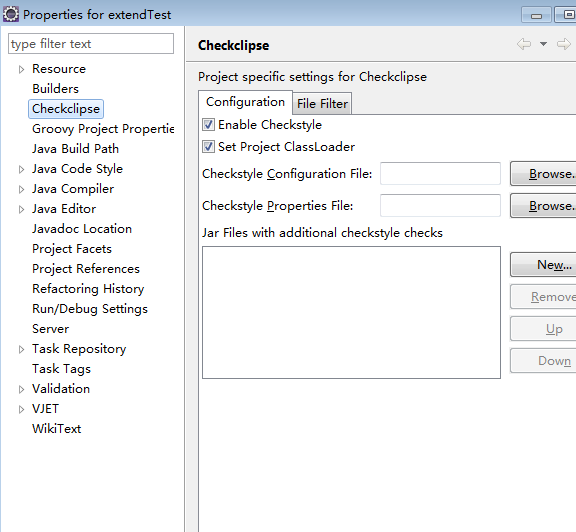The height and width of the screenshot is (532, 576).
Task: Focus the Checkstyle Properties File input
Action: [440, 206]
